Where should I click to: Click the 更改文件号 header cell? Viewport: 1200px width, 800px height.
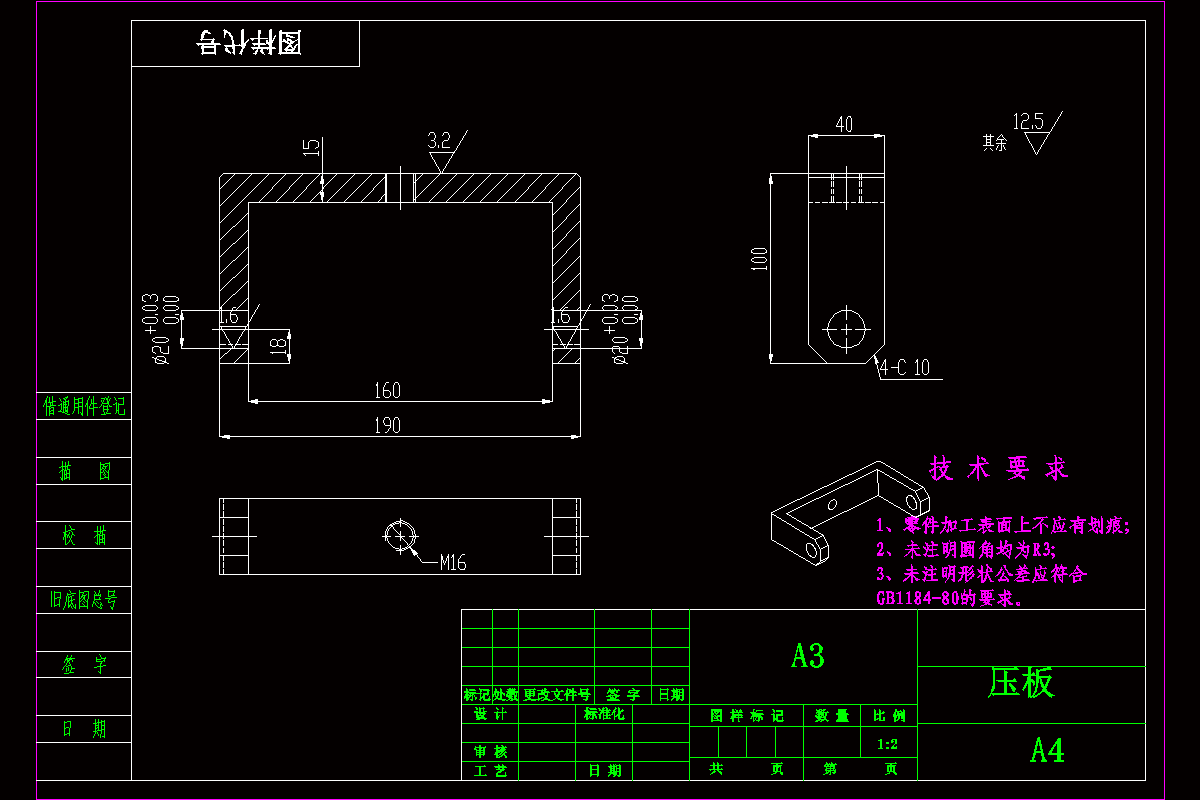tap(557, 695)
